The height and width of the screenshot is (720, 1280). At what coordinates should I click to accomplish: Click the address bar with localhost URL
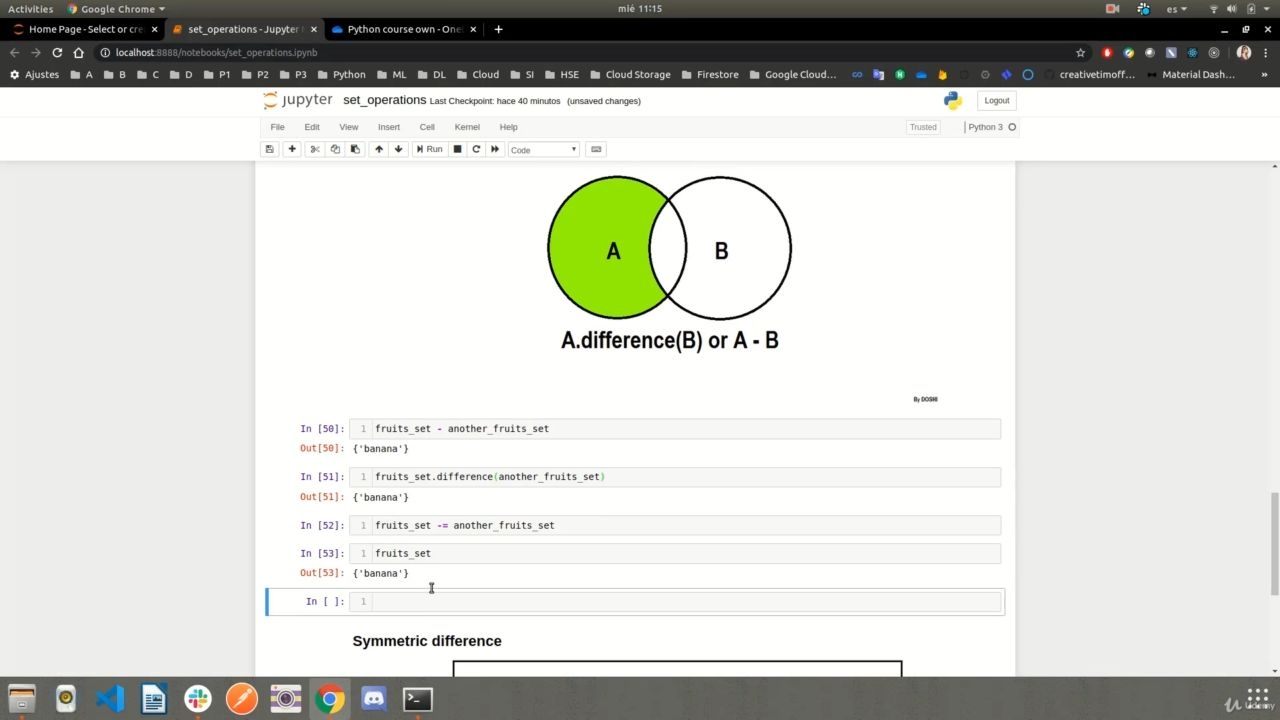click(x=580, y=52)
